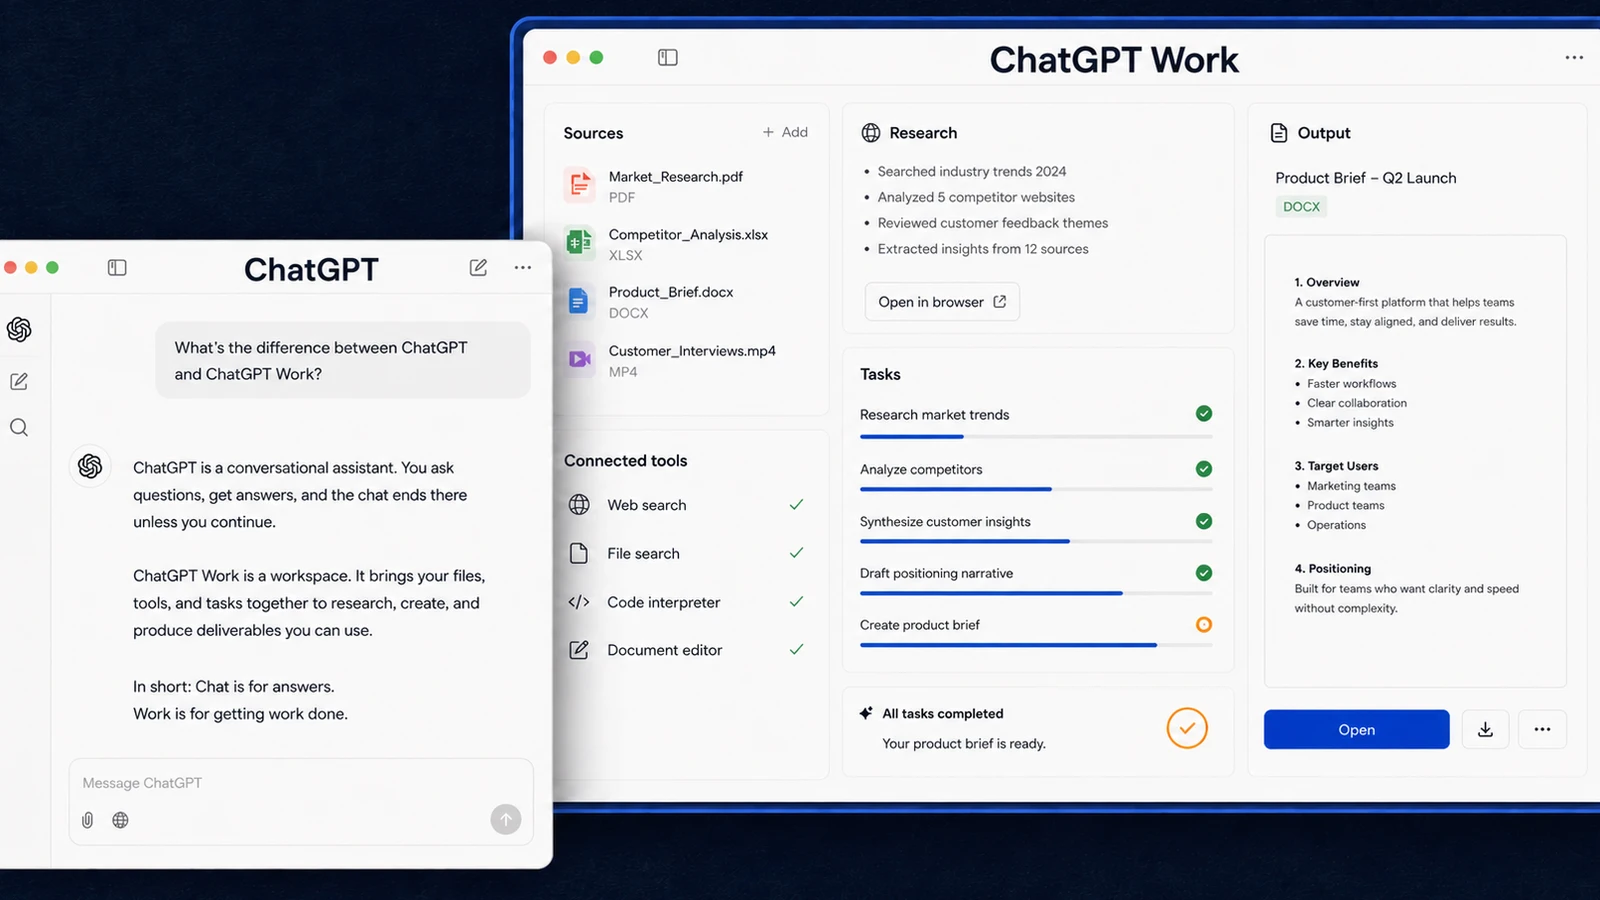Click globe web search icon in message box
This screenshot has width=1600, height=900.
coord(120,820)
